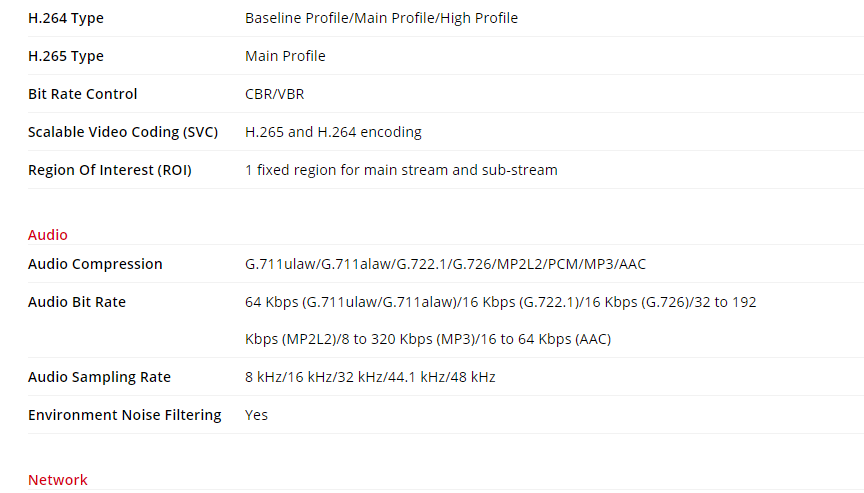Click the red Network section heading
Image resolution: width=864 pixels, height=493 pixels.
(x=58, y=480)
